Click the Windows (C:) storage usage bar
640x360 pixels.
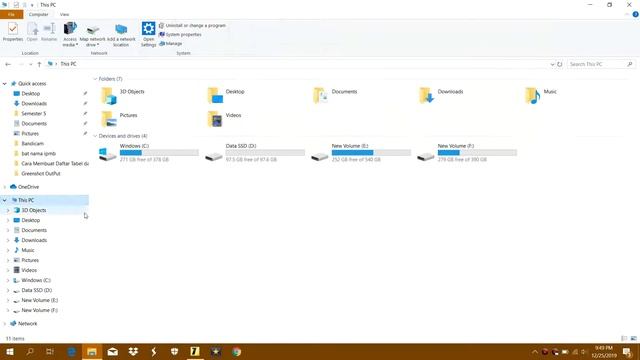pos(159,153)
